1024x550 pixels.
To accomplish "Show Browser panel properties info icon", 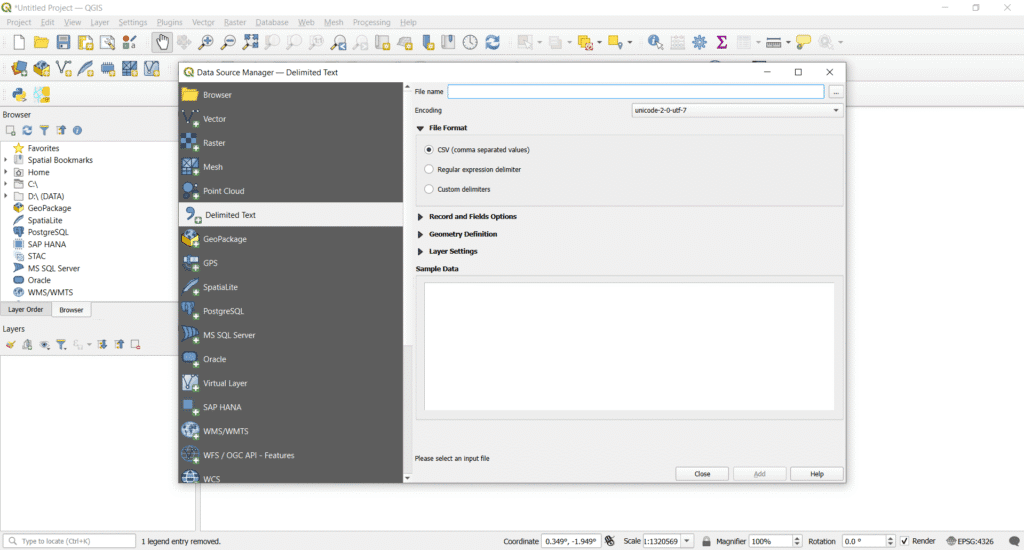I will coord(77,131).
